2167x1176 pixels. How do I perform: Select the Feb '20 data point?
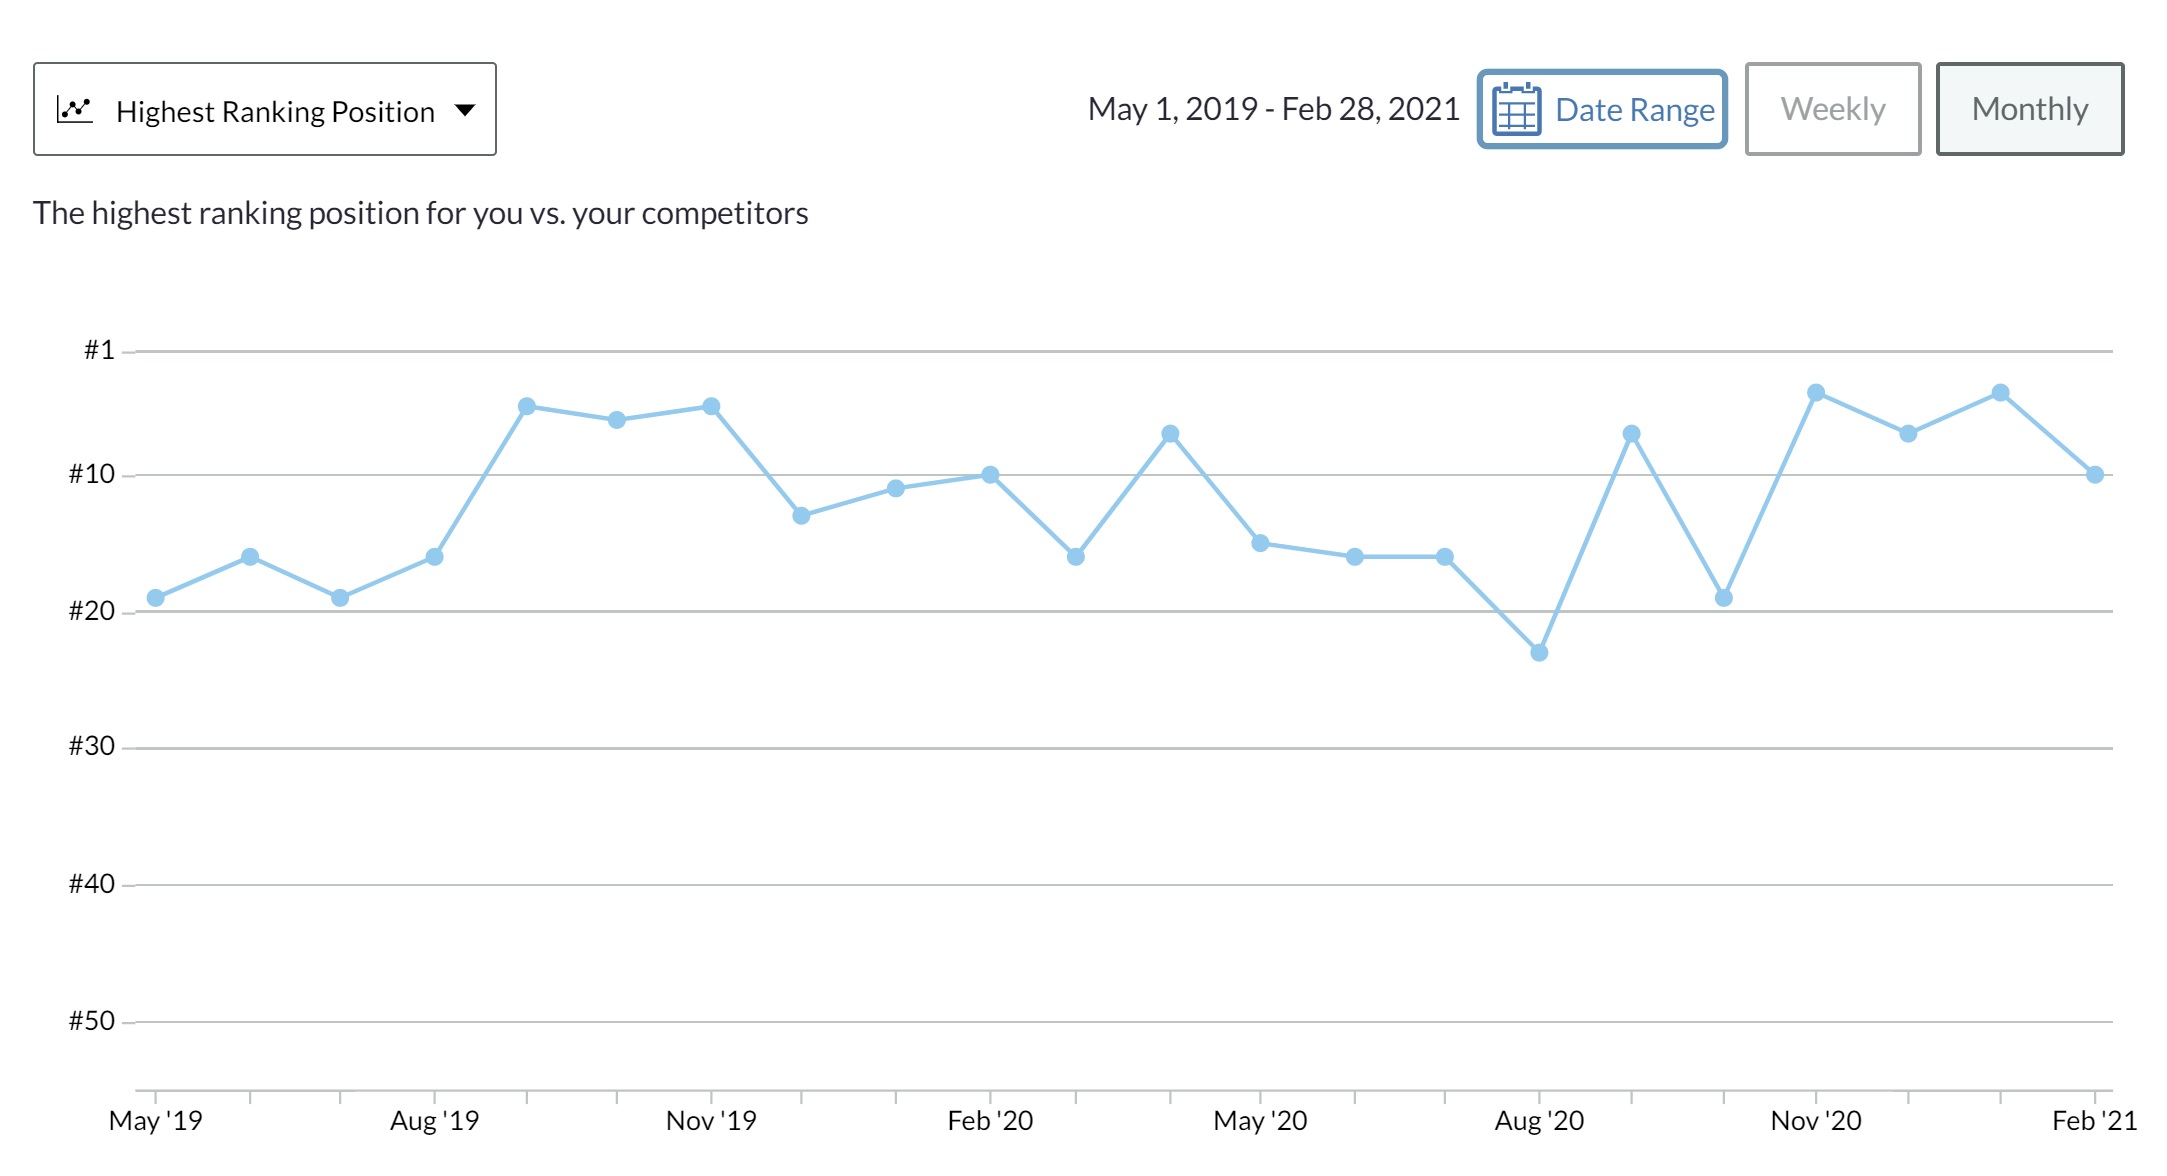tap(990, 475)
